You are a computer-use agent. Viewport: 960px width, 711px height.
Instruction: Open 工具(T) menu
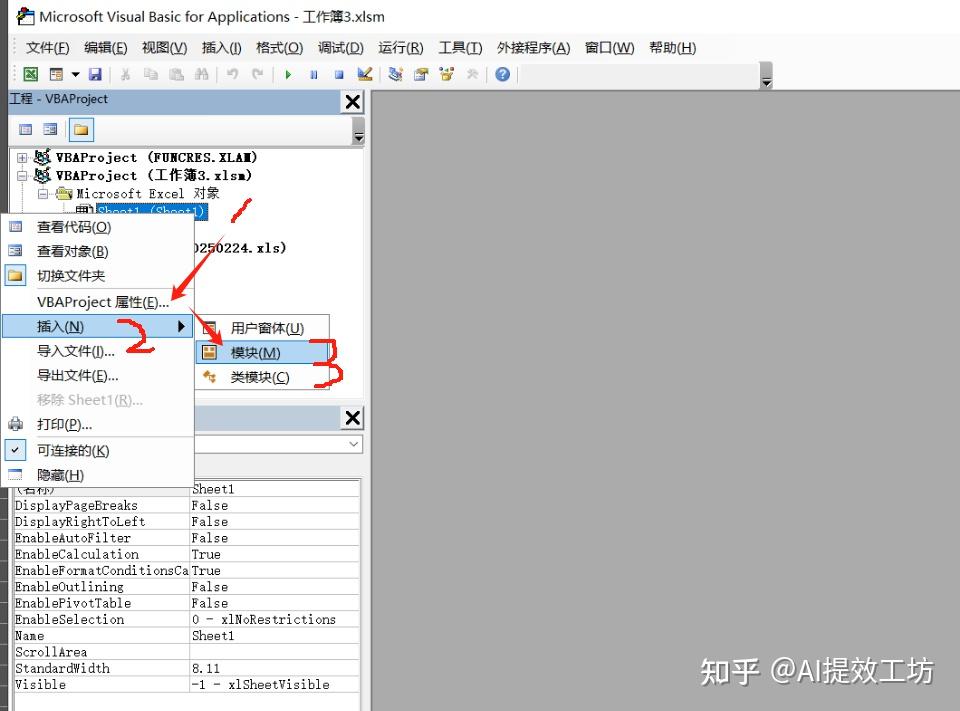pos(460,48)
